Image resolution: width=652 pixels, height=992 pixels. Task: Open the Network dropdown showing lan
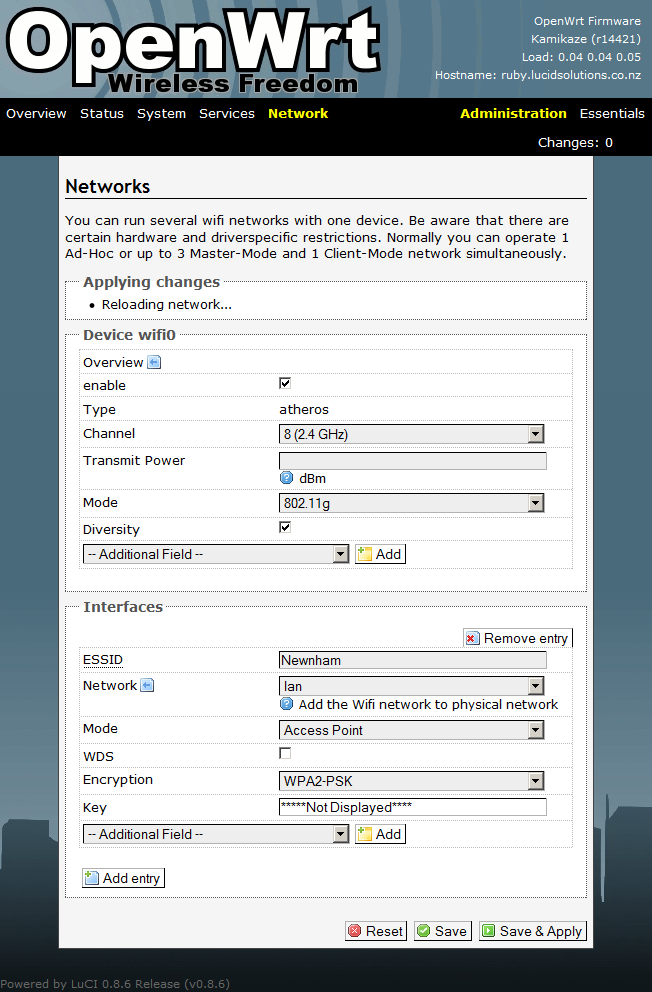(x=411, y=686)
